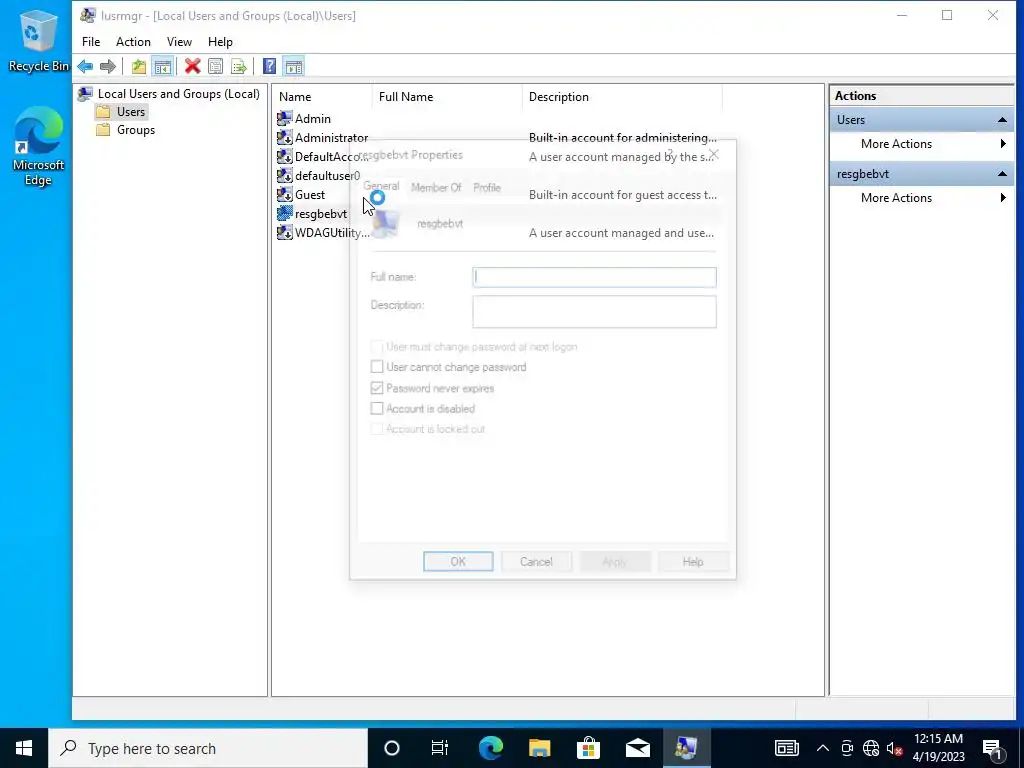Click the 'Account is locked out' checkbox
The image size is (1024, 768).
click(x=377, y=429)
